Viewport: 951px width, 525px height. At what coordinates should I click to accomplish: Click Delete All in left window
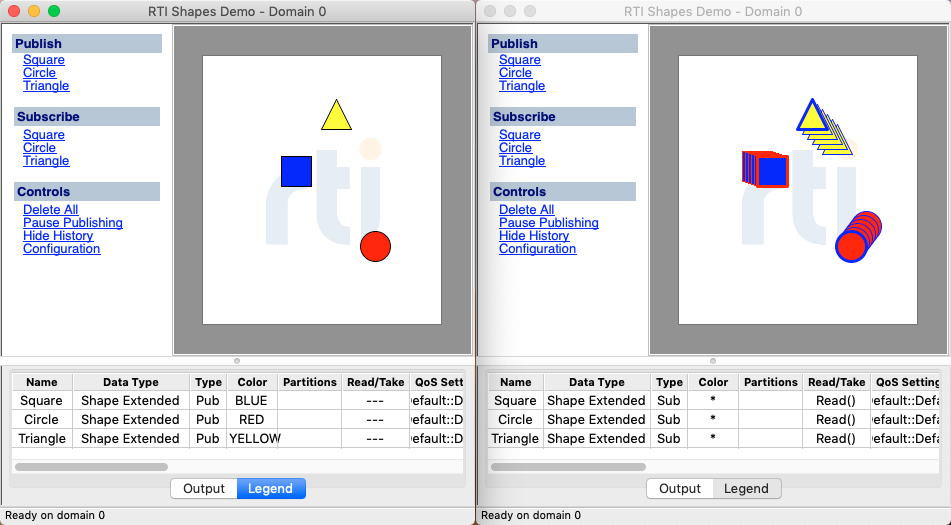tap(50, 210)
